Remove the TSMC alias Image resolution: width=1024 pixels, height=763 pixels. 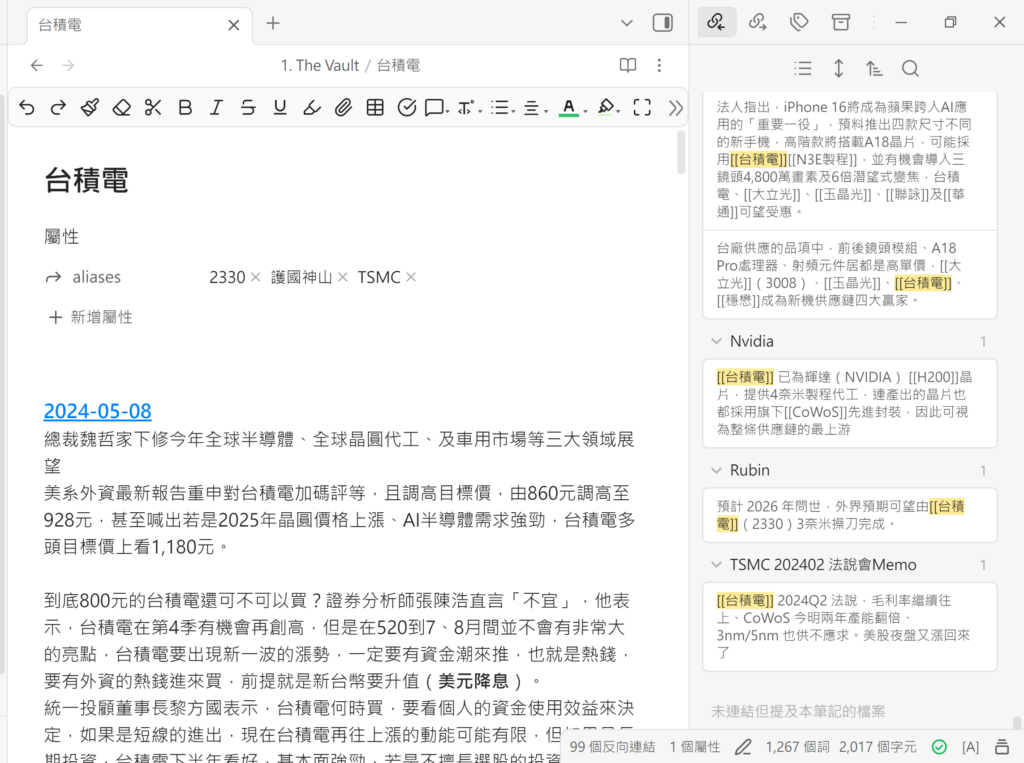(411, 277)
